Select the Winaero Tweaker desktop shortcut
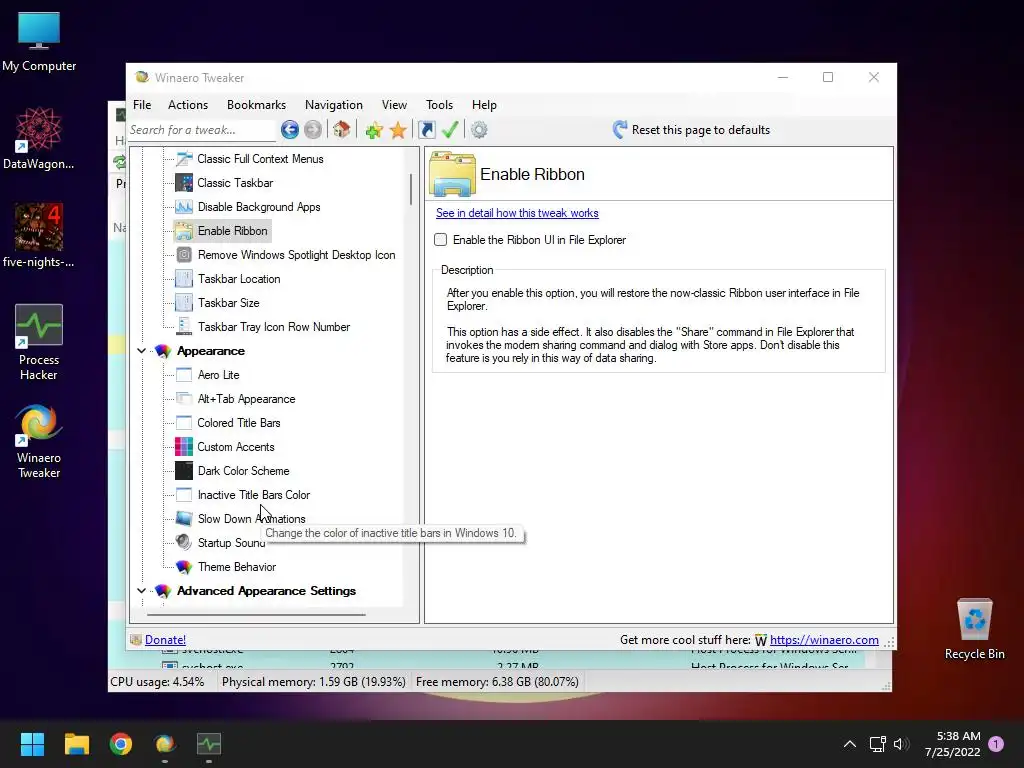1024x768 pixels. point(39,441)
